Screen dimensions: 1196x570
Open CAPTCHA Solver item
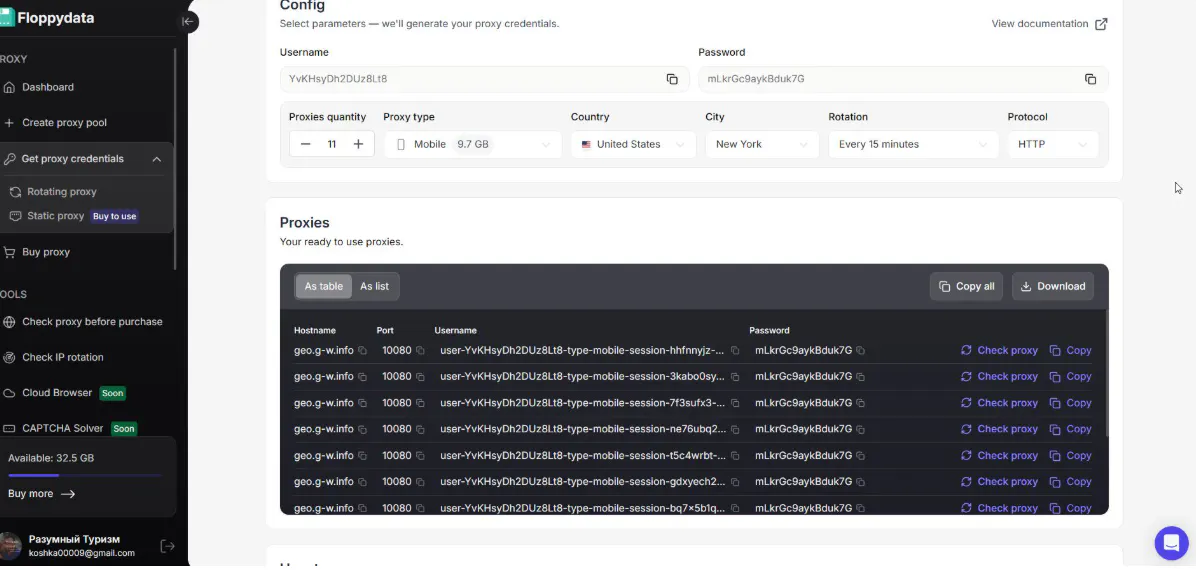tap(63, 428)
